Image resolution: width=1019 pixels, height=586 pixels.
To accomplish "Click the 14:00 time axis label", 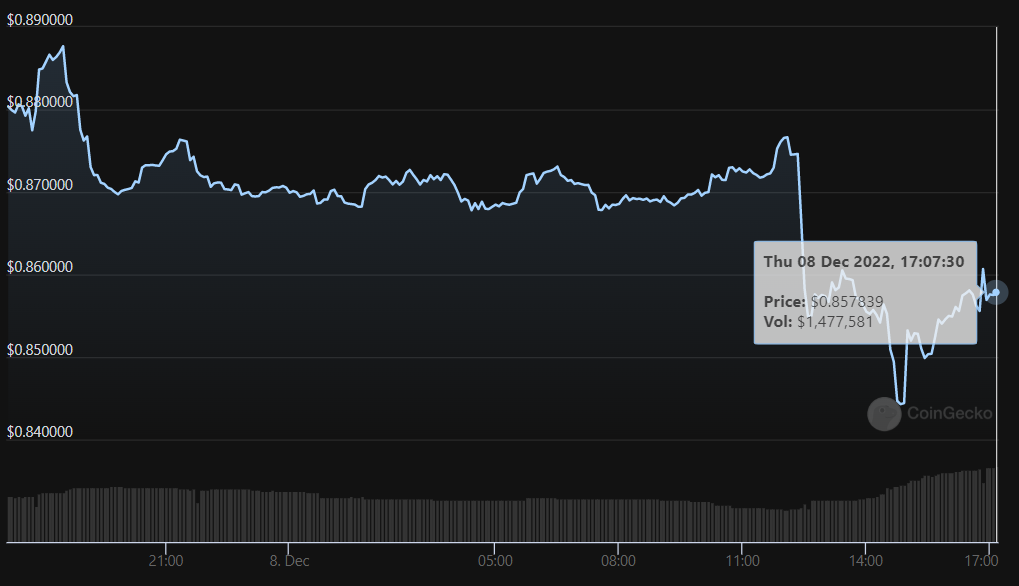I will tap(865, 561).
